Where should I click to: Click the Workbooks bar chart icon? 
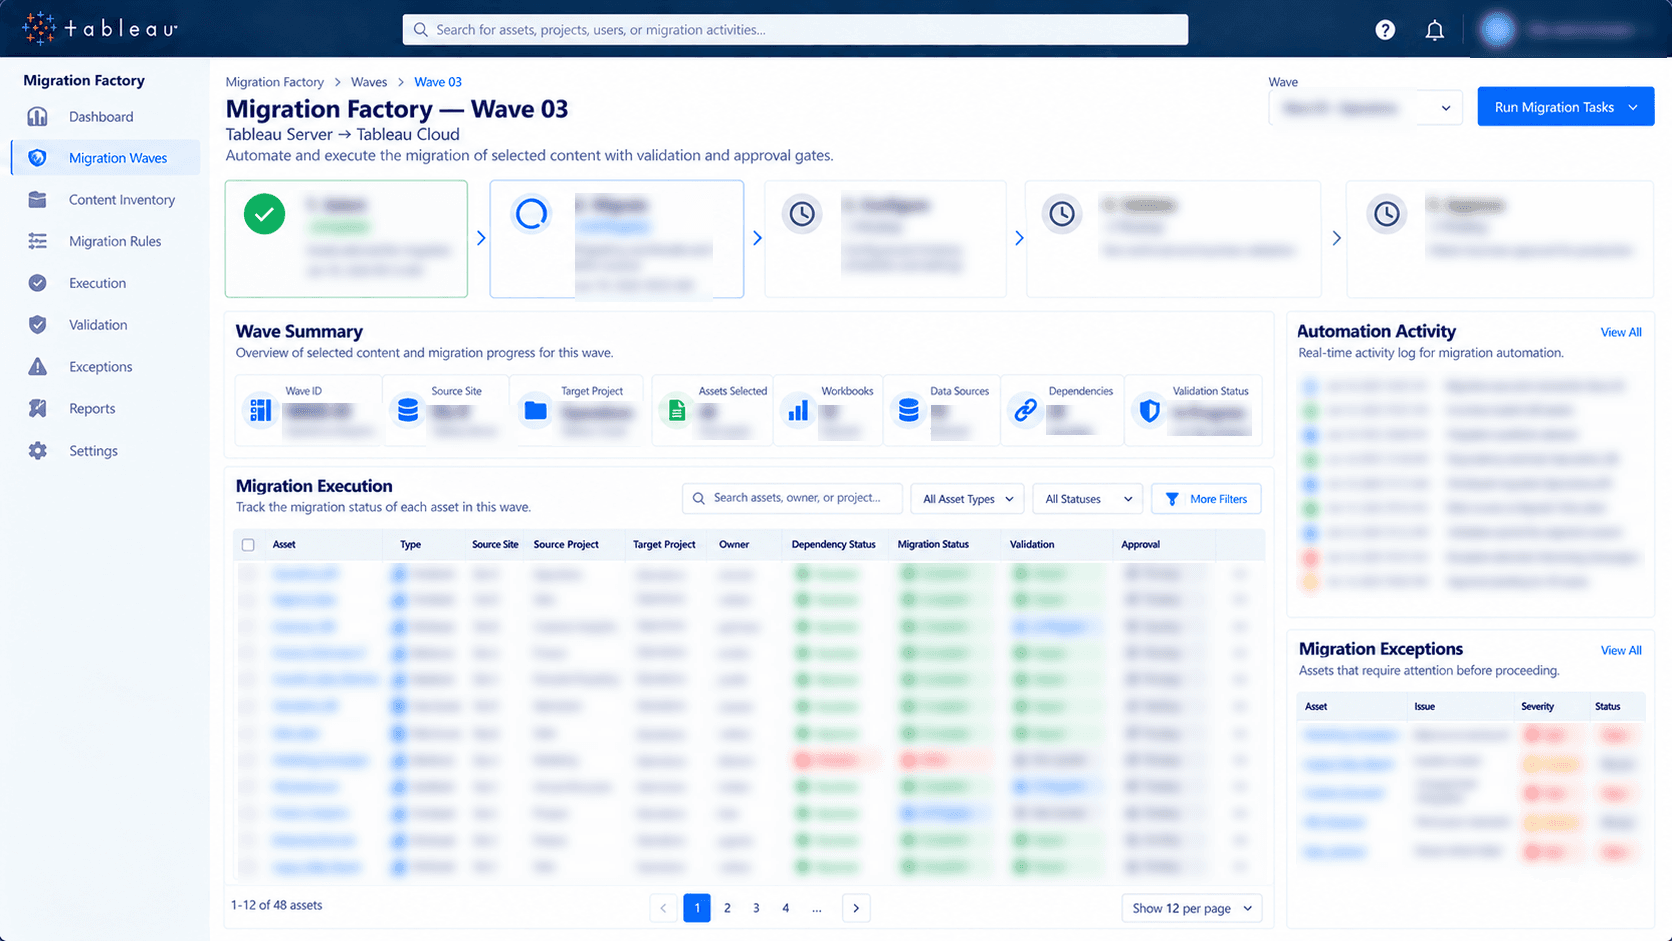[798, 410]
